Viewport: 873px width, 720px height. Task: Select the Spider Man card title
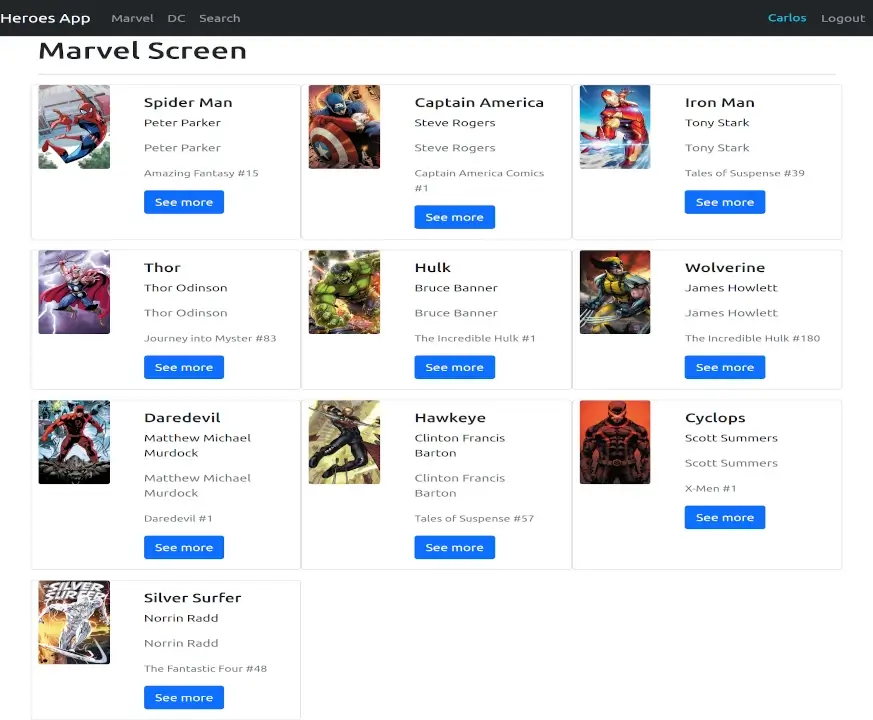[x=188, y=102]
